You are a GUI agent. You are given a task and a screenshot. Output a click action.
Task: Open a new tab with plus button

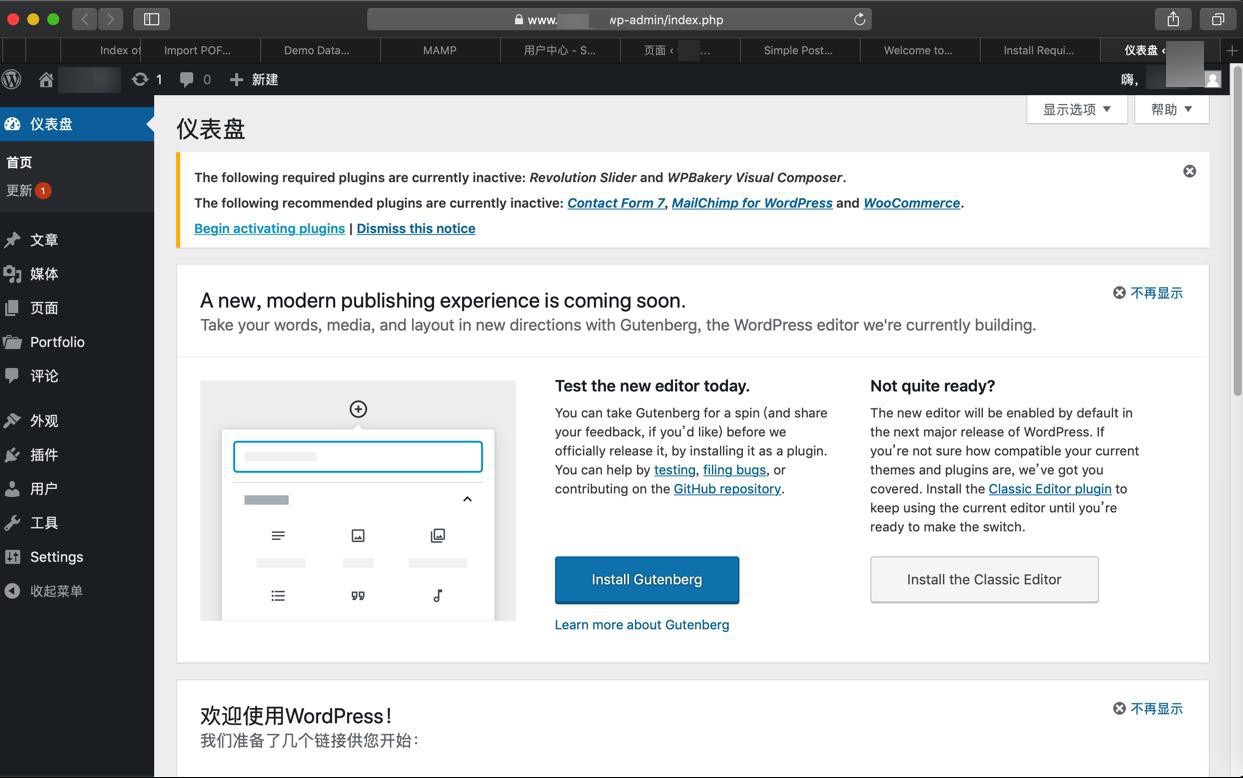click(1232, 50)
